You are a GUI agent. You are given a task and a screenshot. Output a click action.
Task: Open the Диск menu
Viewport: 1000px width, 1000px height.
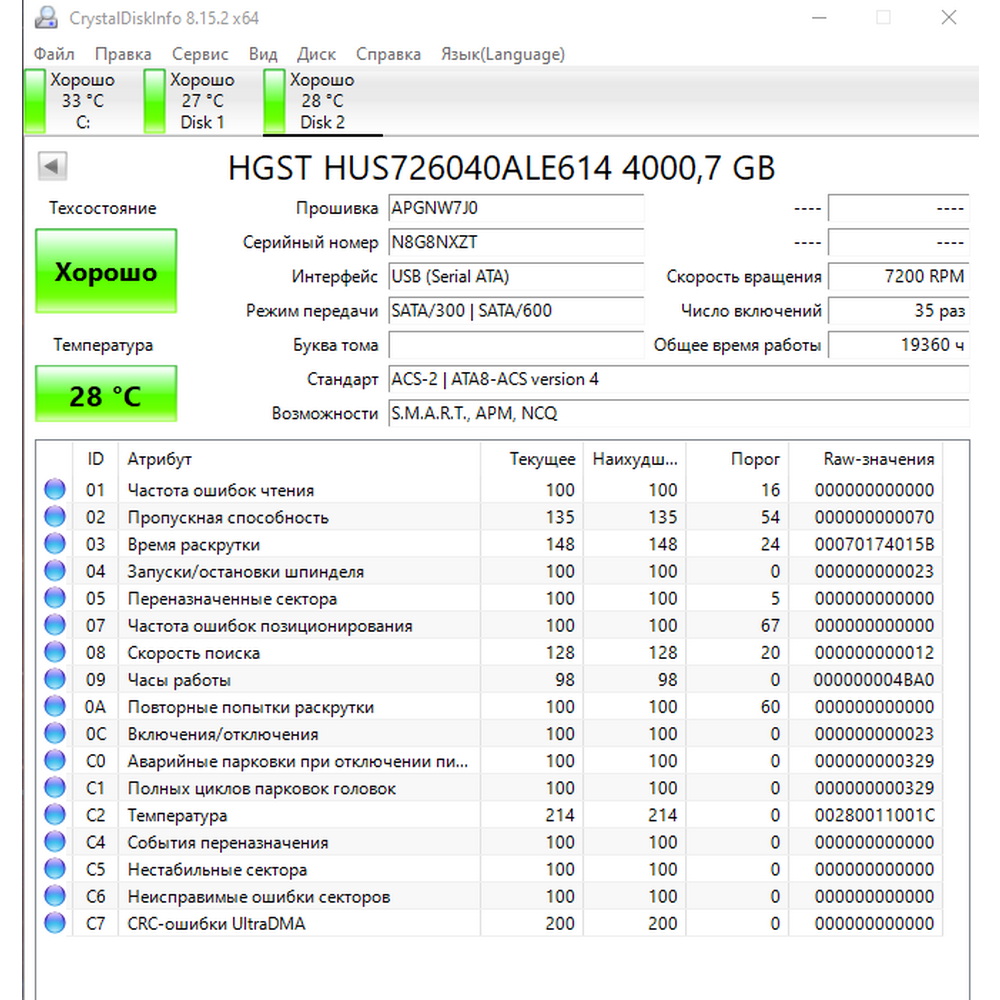click(x=316, y=54)
